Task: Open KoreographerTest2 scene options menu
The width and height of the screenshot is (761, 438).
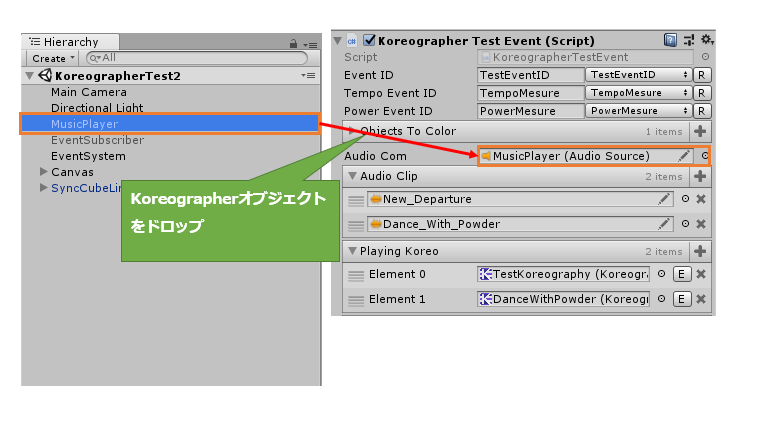Action: 308,75
